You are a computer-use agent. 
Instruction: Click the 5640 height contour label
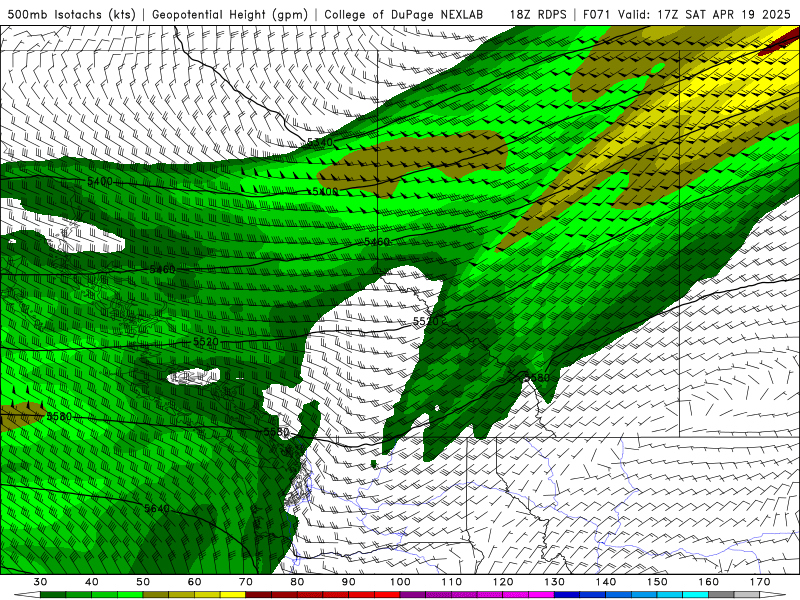pyautogui.click(x=157, y=509)
